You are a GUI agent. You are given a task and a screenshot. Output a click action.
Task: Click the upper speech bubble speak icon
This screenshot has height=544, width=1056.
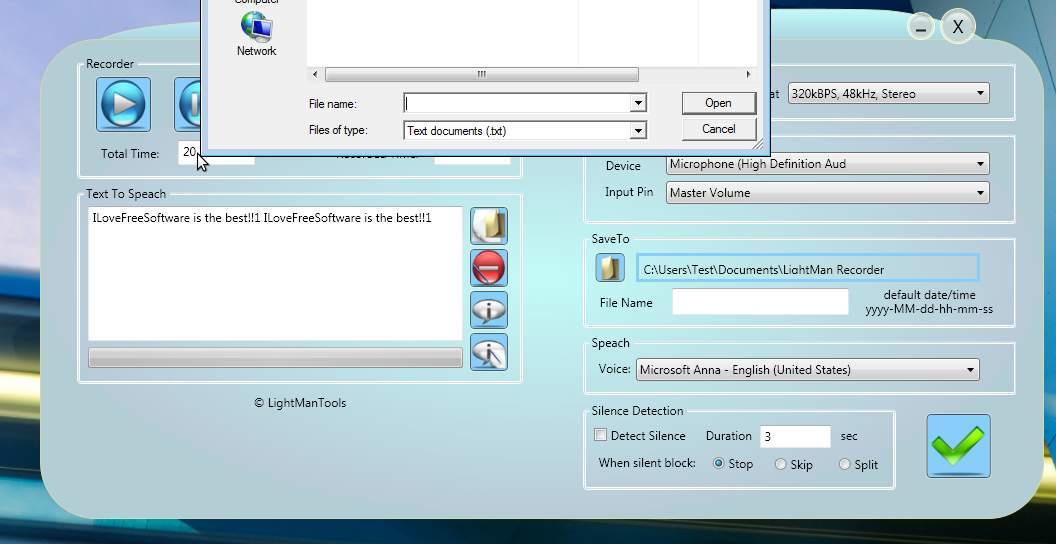click(488, 310)
